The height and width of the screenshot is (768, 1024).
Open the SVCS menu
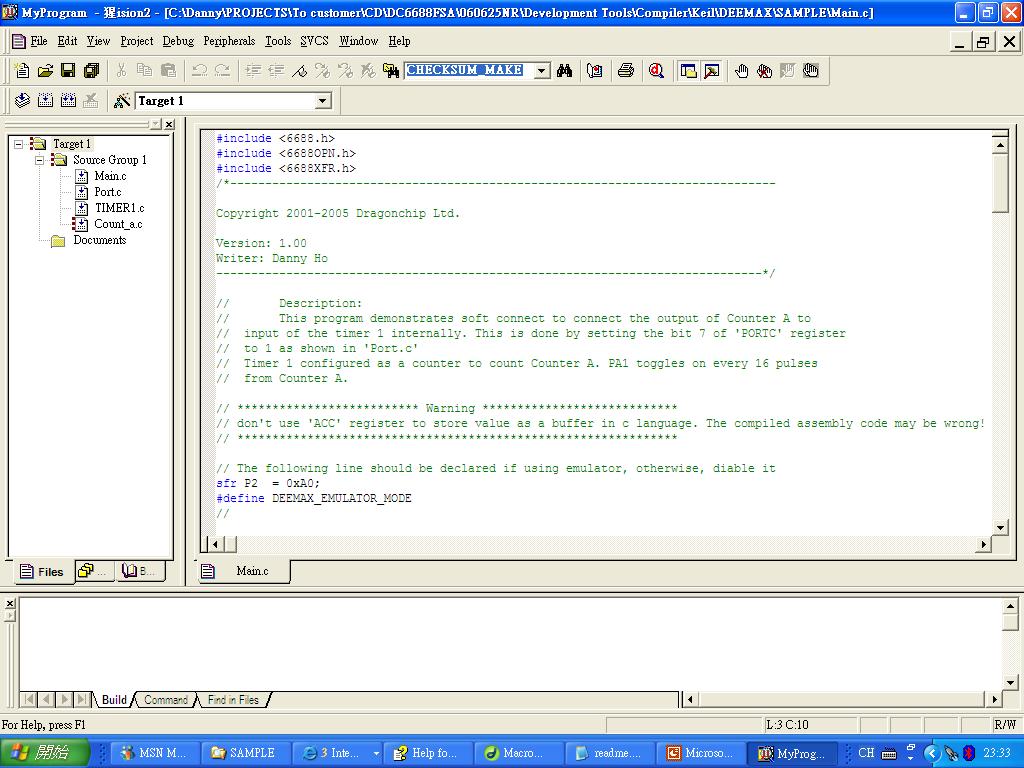[x=314, y=41]
